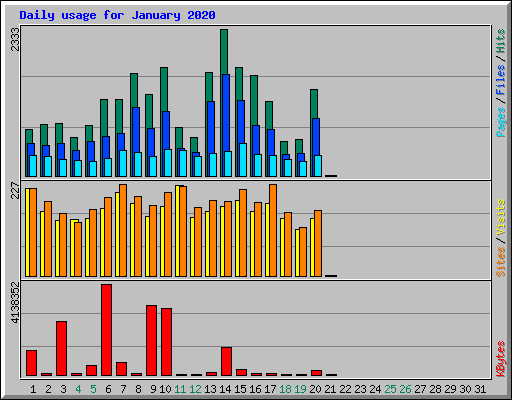Click the cyan "Pages" legend word
The width and height of the screenshot is (512, 400).
pyautogui.click(x=500, y=122)
